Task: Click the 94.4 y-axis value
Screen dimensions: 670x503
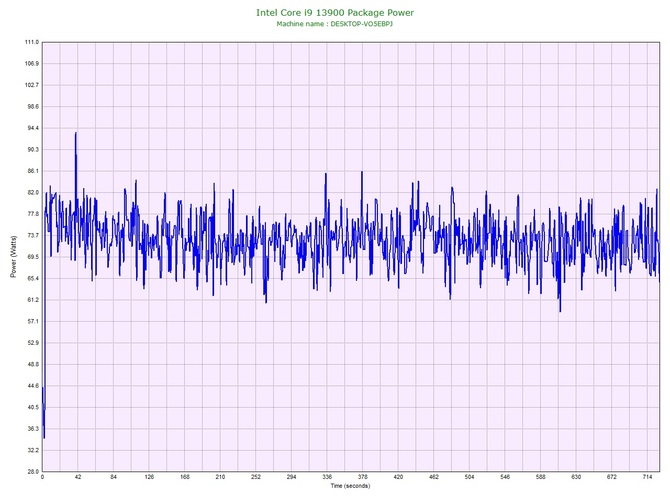Action: (33, 128)
